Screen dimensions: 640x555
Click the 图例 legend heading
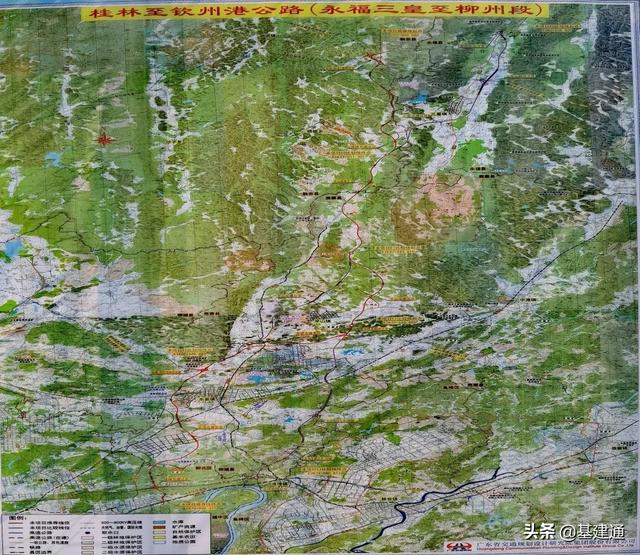coord(17,518)
